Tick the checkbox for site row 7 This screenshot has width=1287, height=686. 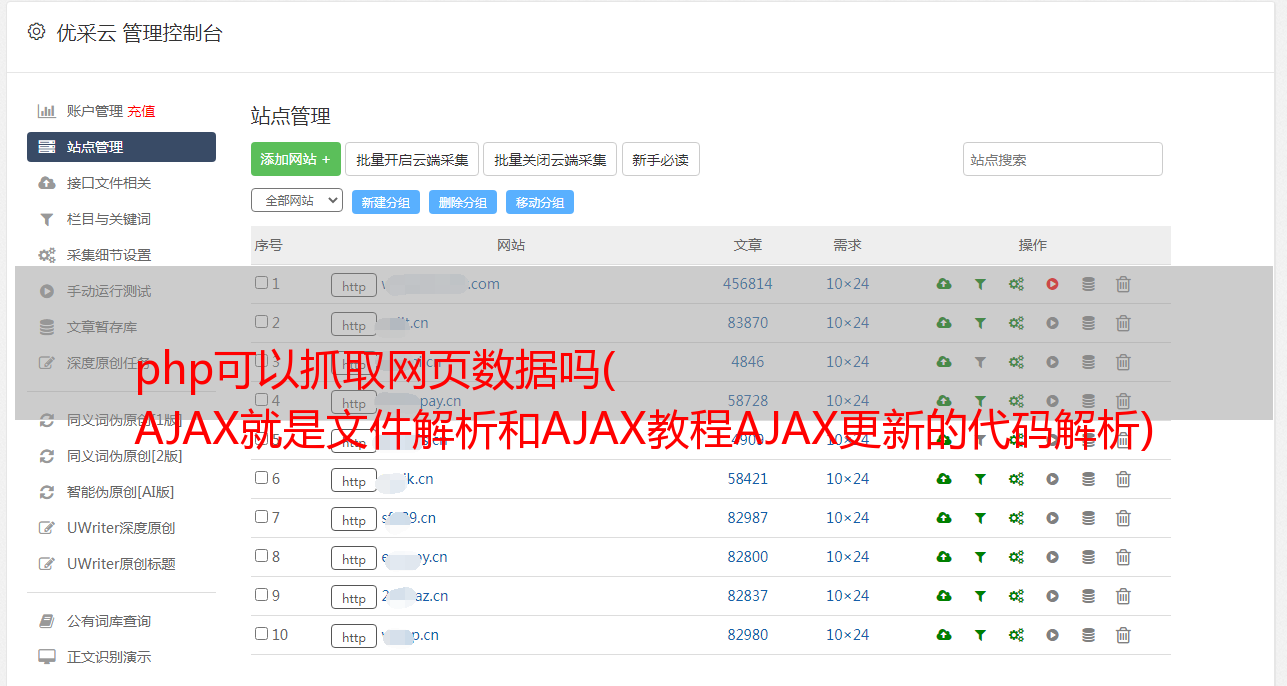point(261,517)
